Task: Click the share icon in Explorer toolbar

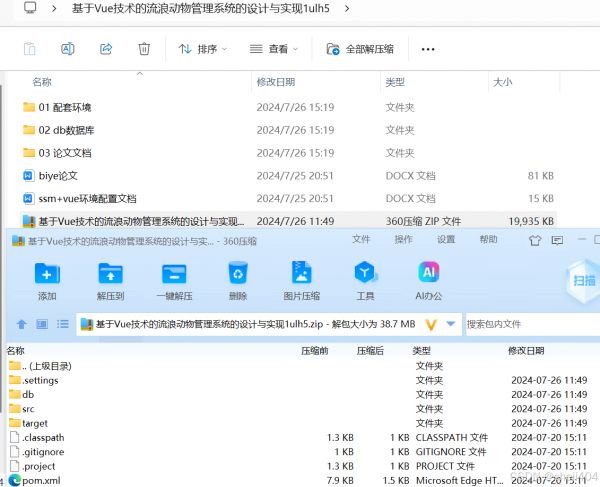Action: (106, 49)
